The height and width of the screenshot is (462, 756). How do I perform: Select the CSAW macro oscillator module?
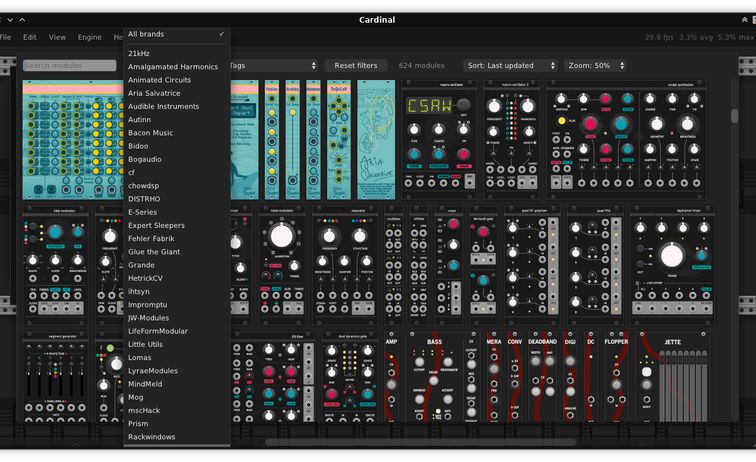(x=440, y=140)
